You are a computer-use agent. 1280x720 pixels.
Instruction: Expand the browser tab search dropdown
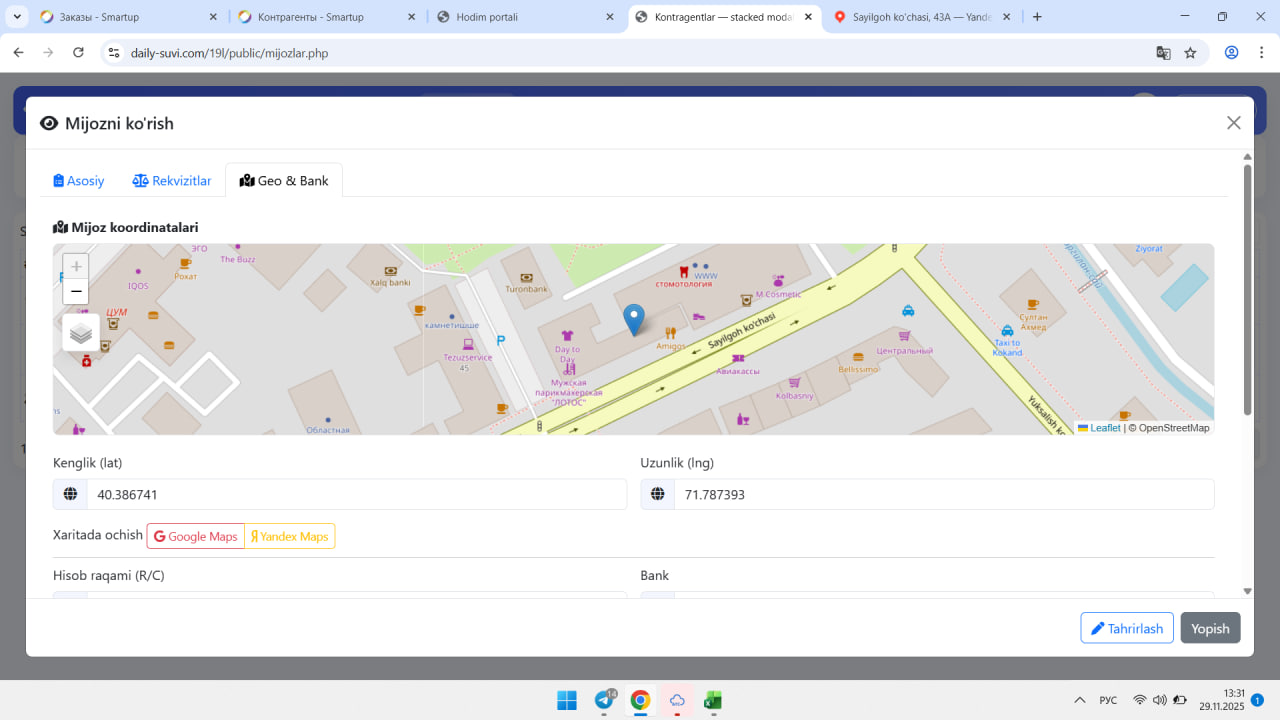pyautogui.click(x=17, y=17)
